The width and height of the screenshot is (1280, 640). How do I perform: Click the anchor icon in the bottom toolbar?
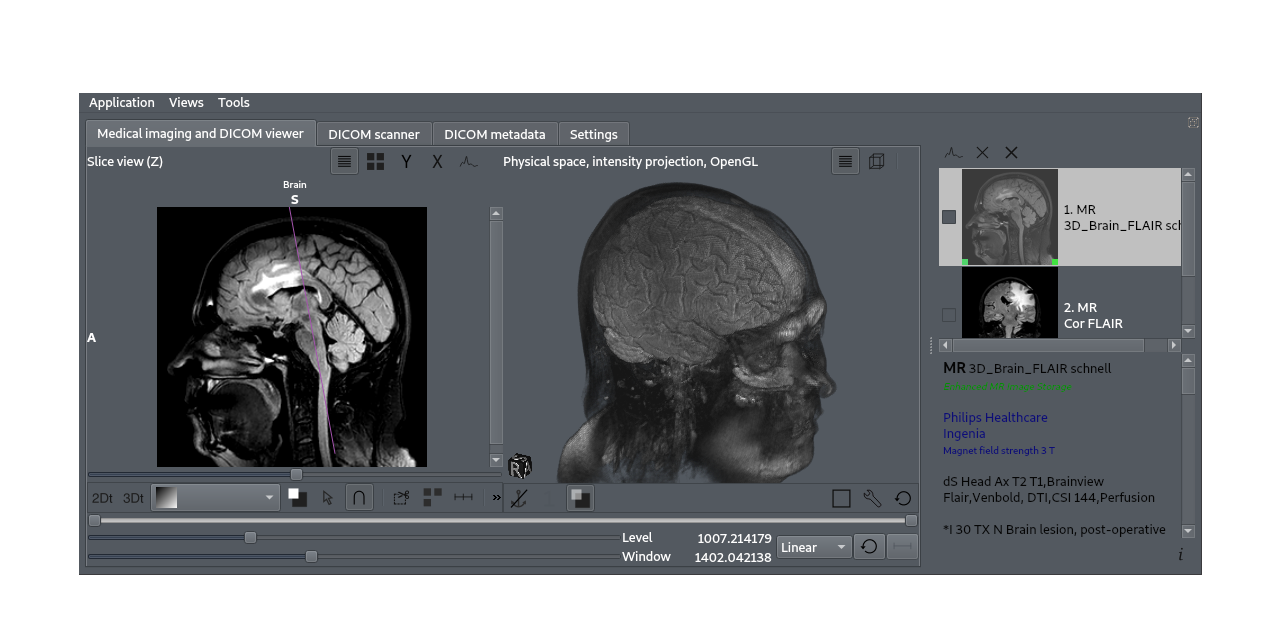518,498
